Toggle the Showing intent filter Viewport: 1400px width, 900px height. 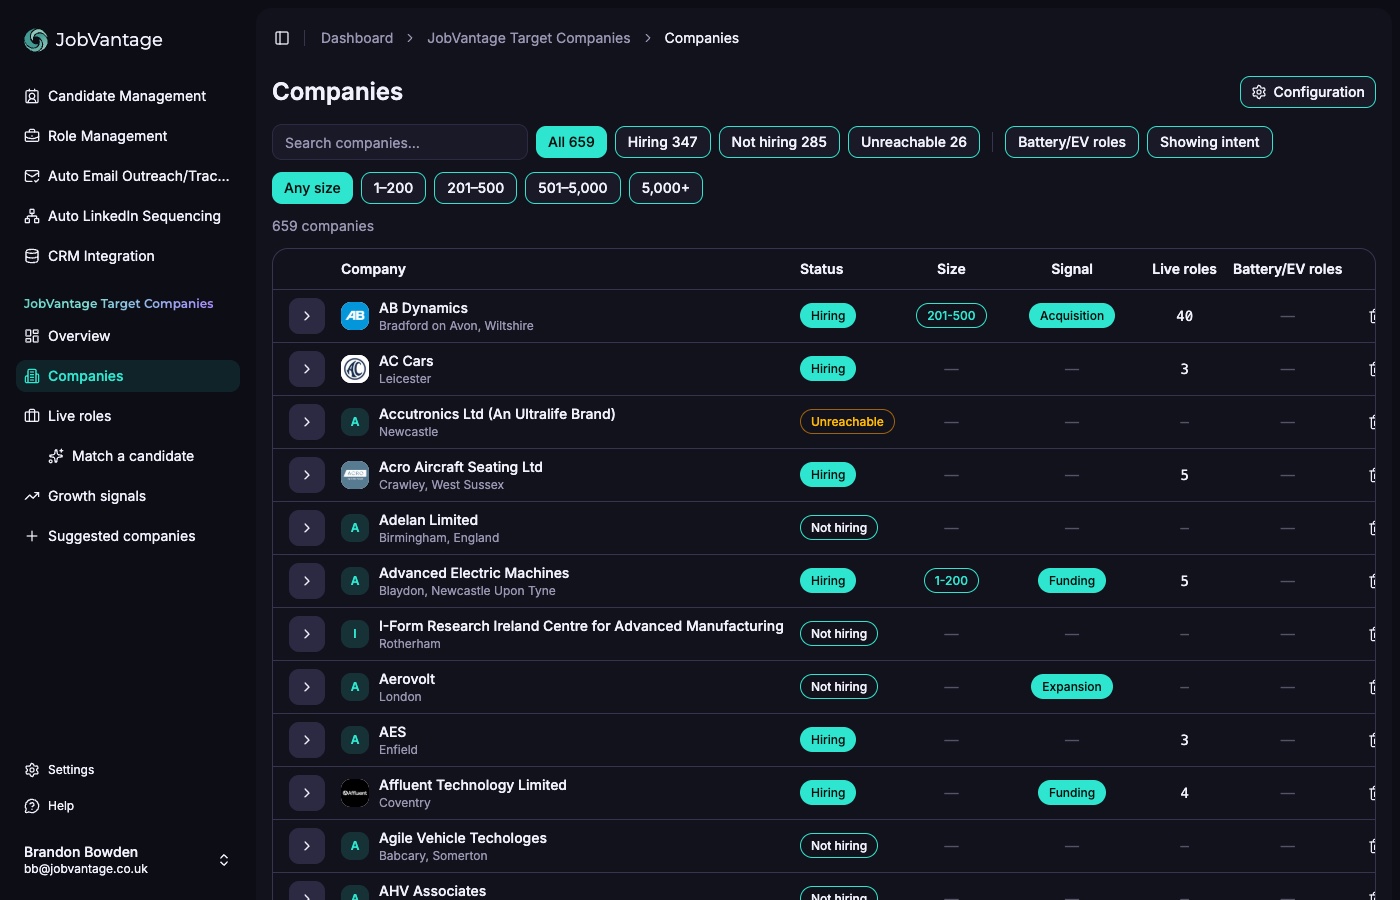tap(1210, 142)
